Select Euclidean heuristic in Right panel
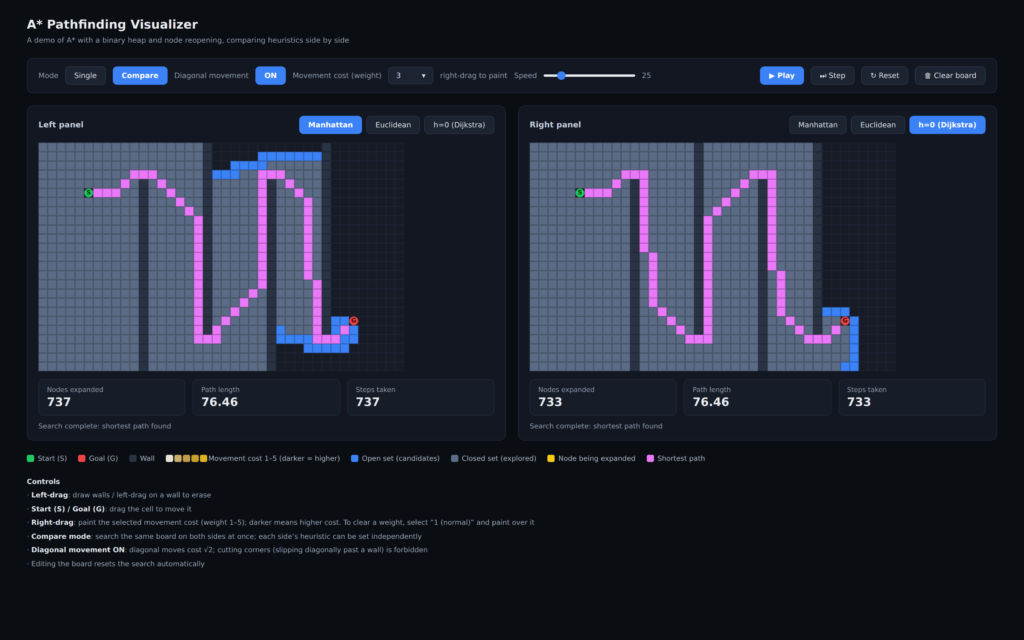The image size is (1024, 640). pos(878,125)
